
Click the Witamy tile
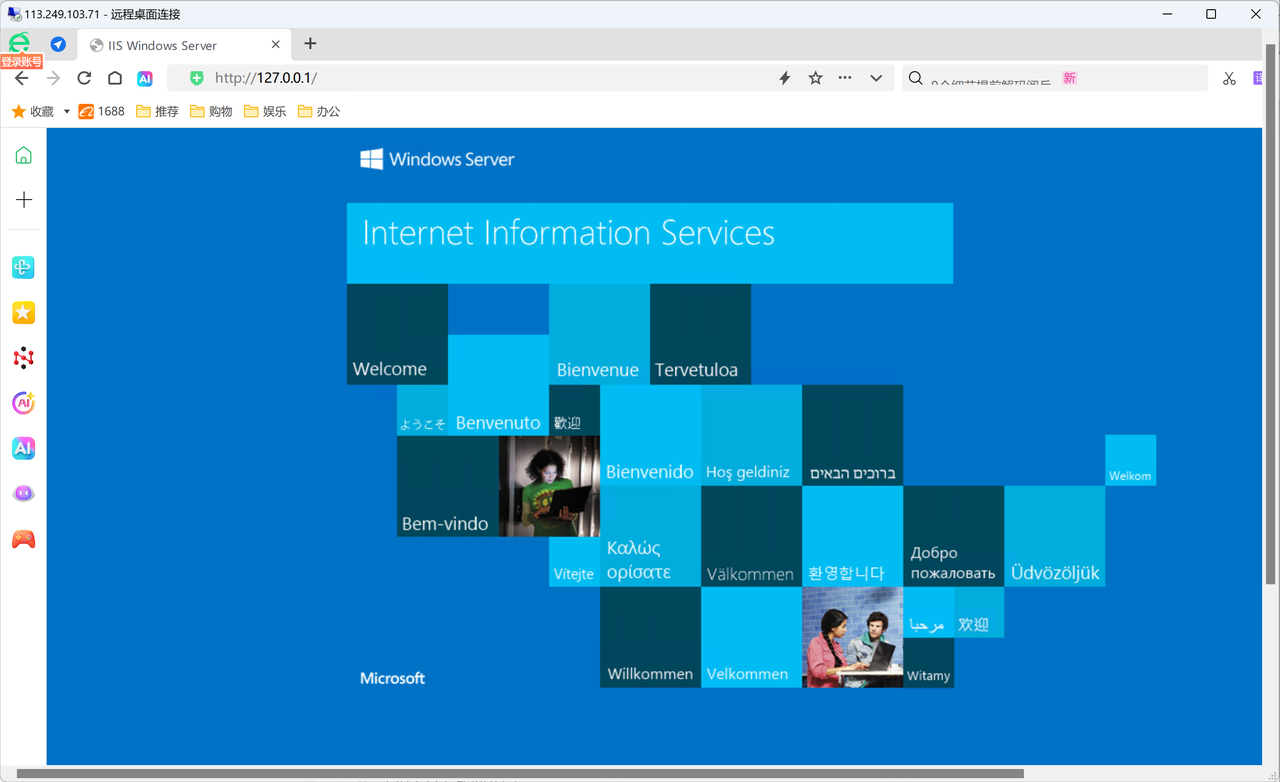coord(928,663)
